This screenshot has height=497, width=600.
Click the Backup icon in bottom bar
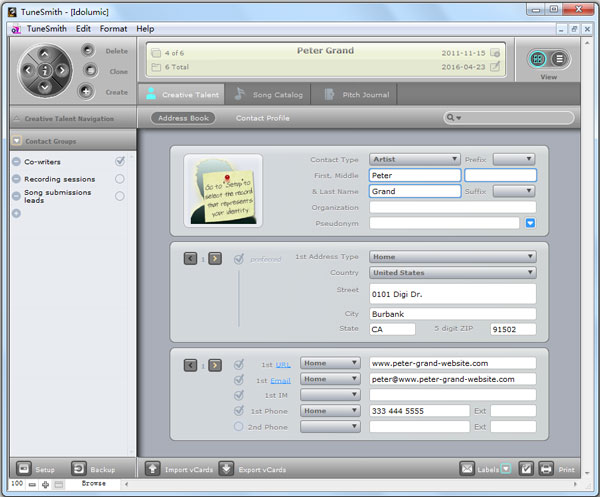(78, 468)
